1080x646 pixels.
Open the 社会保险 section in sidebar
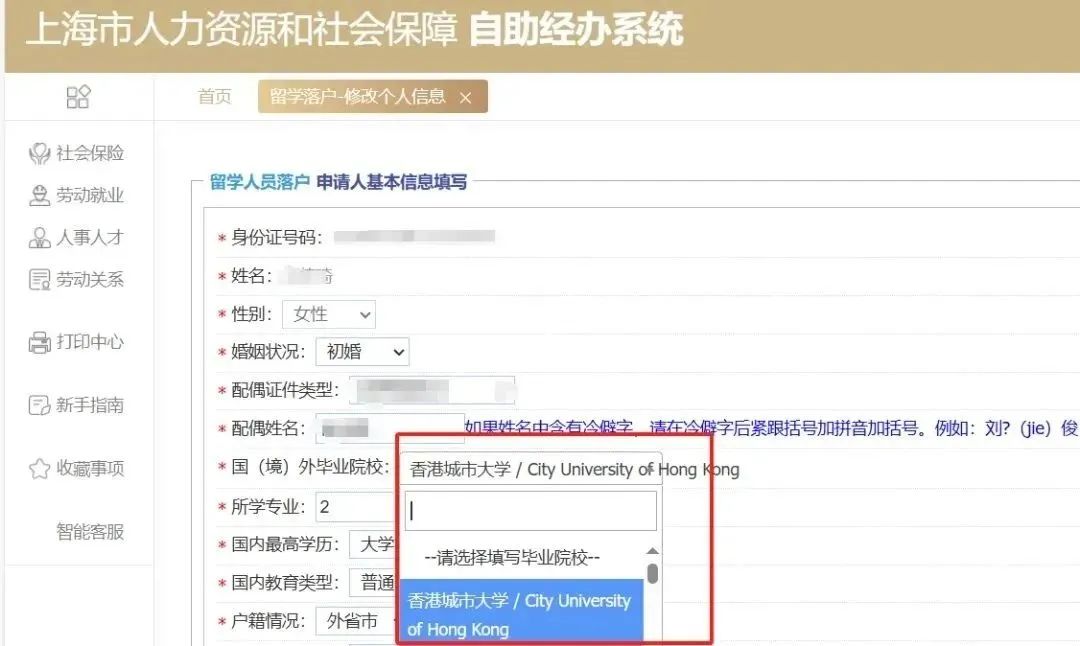point(76,152)
